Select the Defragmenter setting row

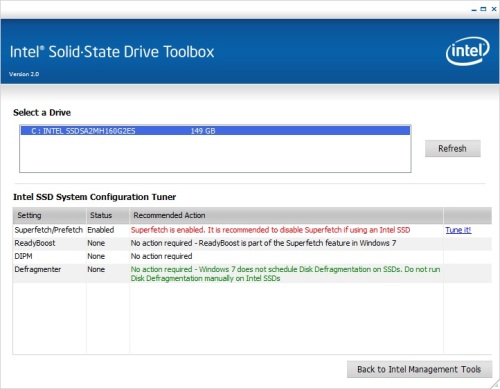[252, 273]
